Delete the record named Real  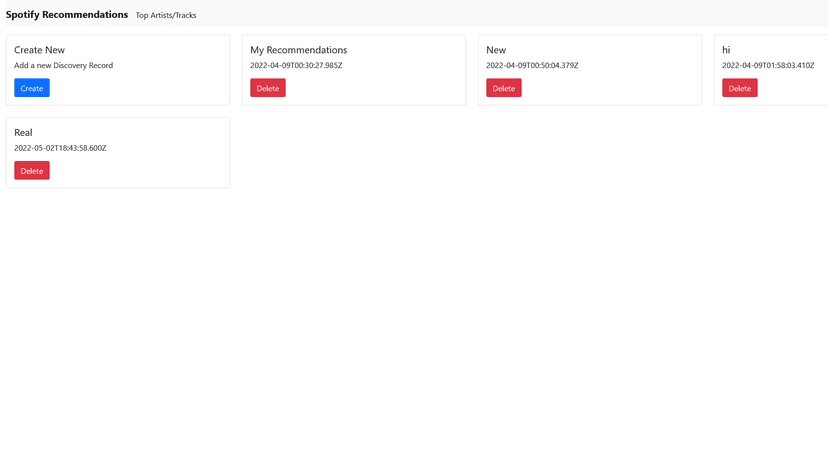(x=32, y=171)
